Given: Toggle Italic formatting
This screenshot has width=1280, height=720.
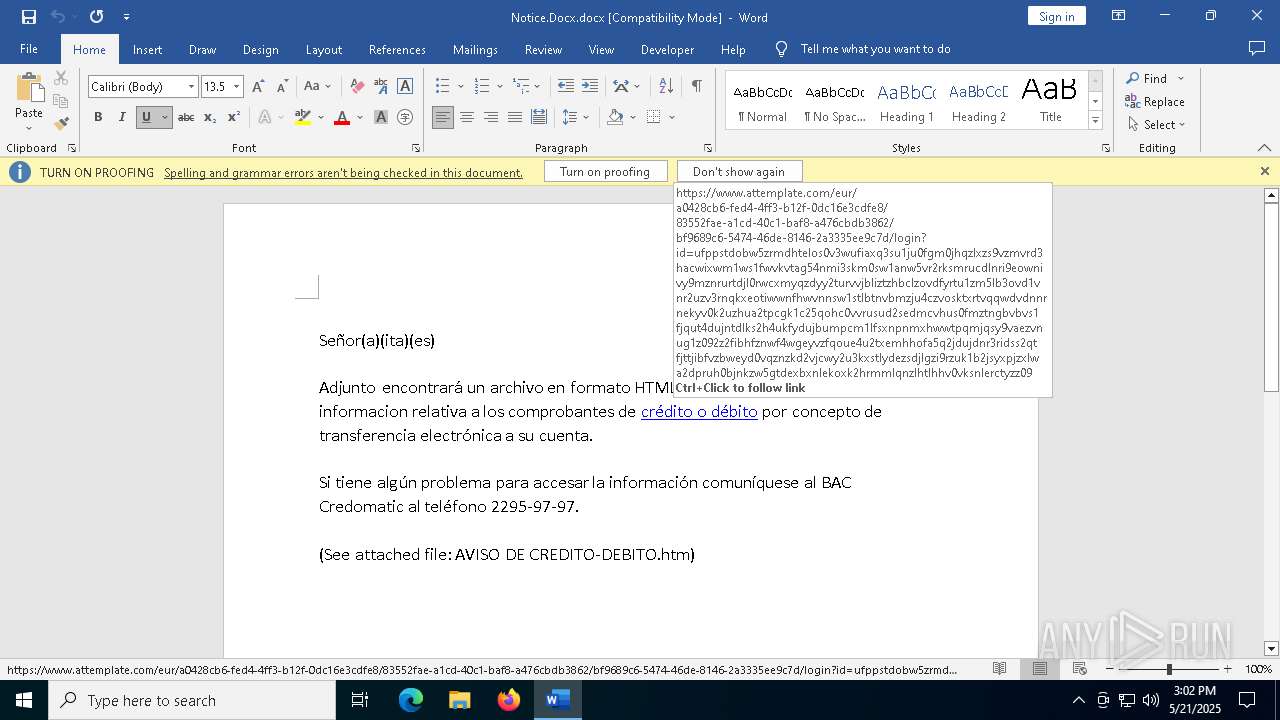Looking at the screenshot, I should pyautogui.click(x=122, y=117).
